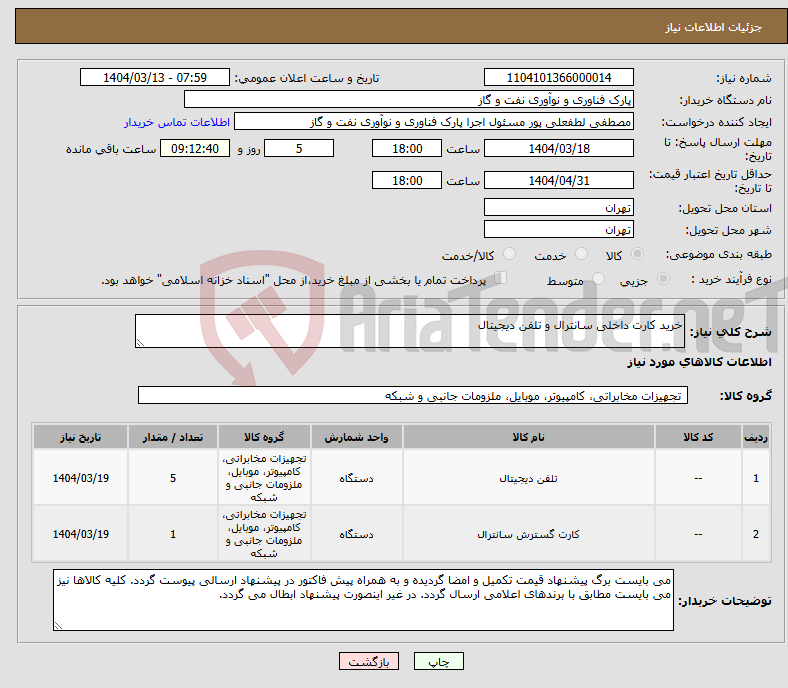Click the توضیحات خریدار notes textarea
Viewport: 788px width, 688px height.
point(363,600)
